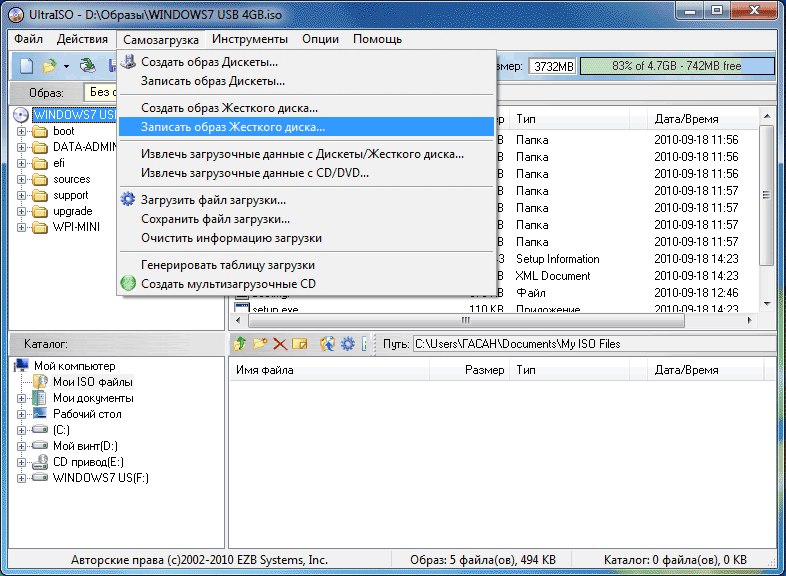Expand the support folder node
Viewport: 786px width, 576px height.
22,196
